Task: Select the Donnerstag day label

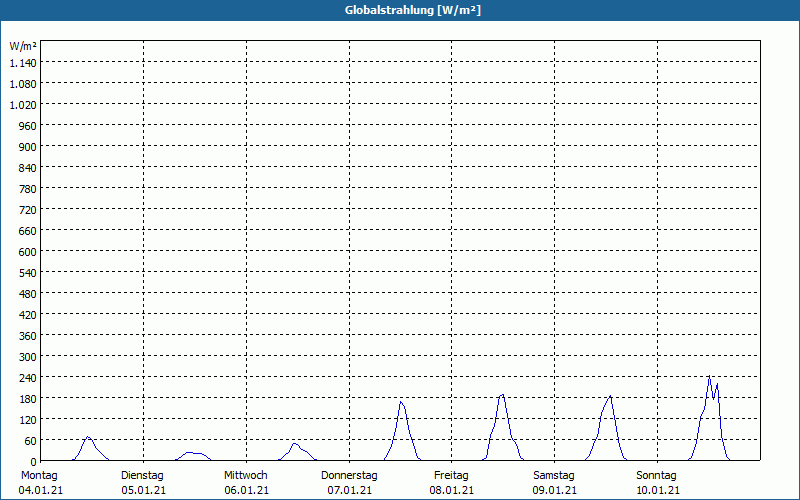Action: pos(349,476)
